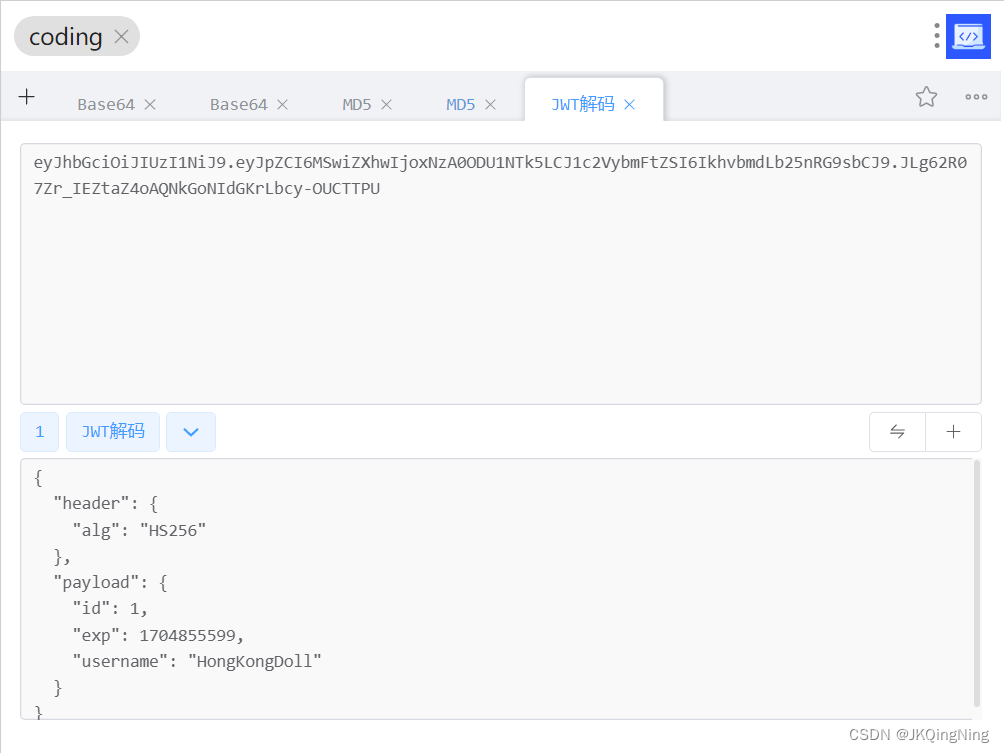Screen dimensions: 1004x753
Task: Remove the coding tag with its X
Action: pos(121,37)
